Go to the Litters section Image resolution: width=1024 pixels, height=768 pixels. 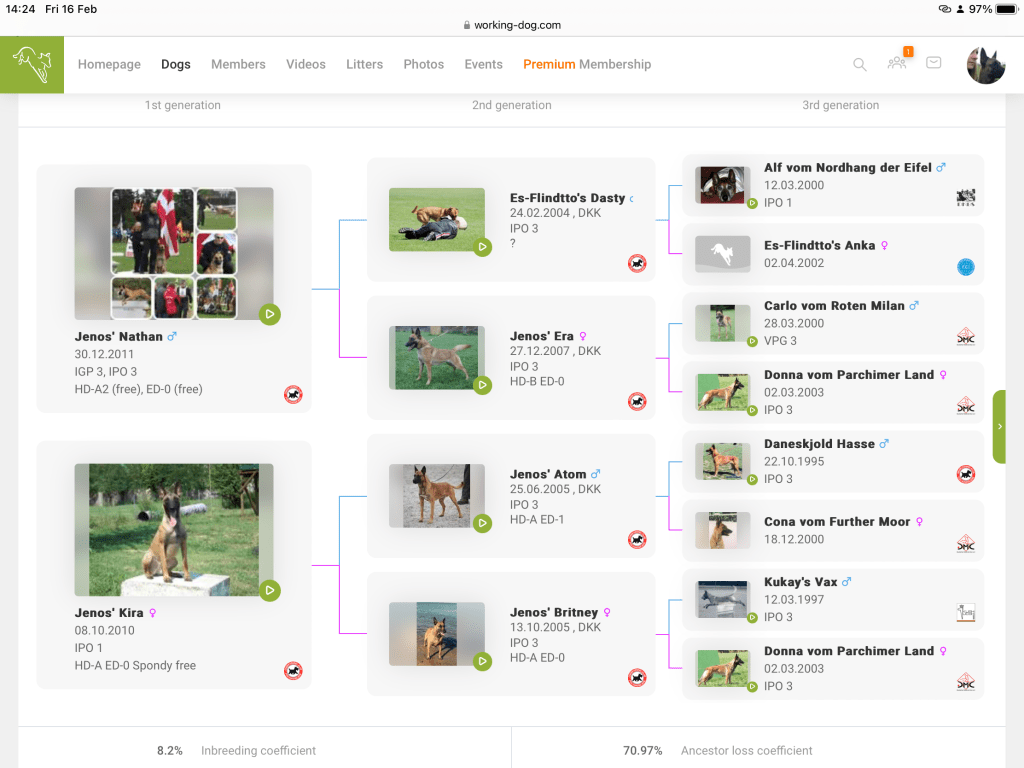click(364, 64)
